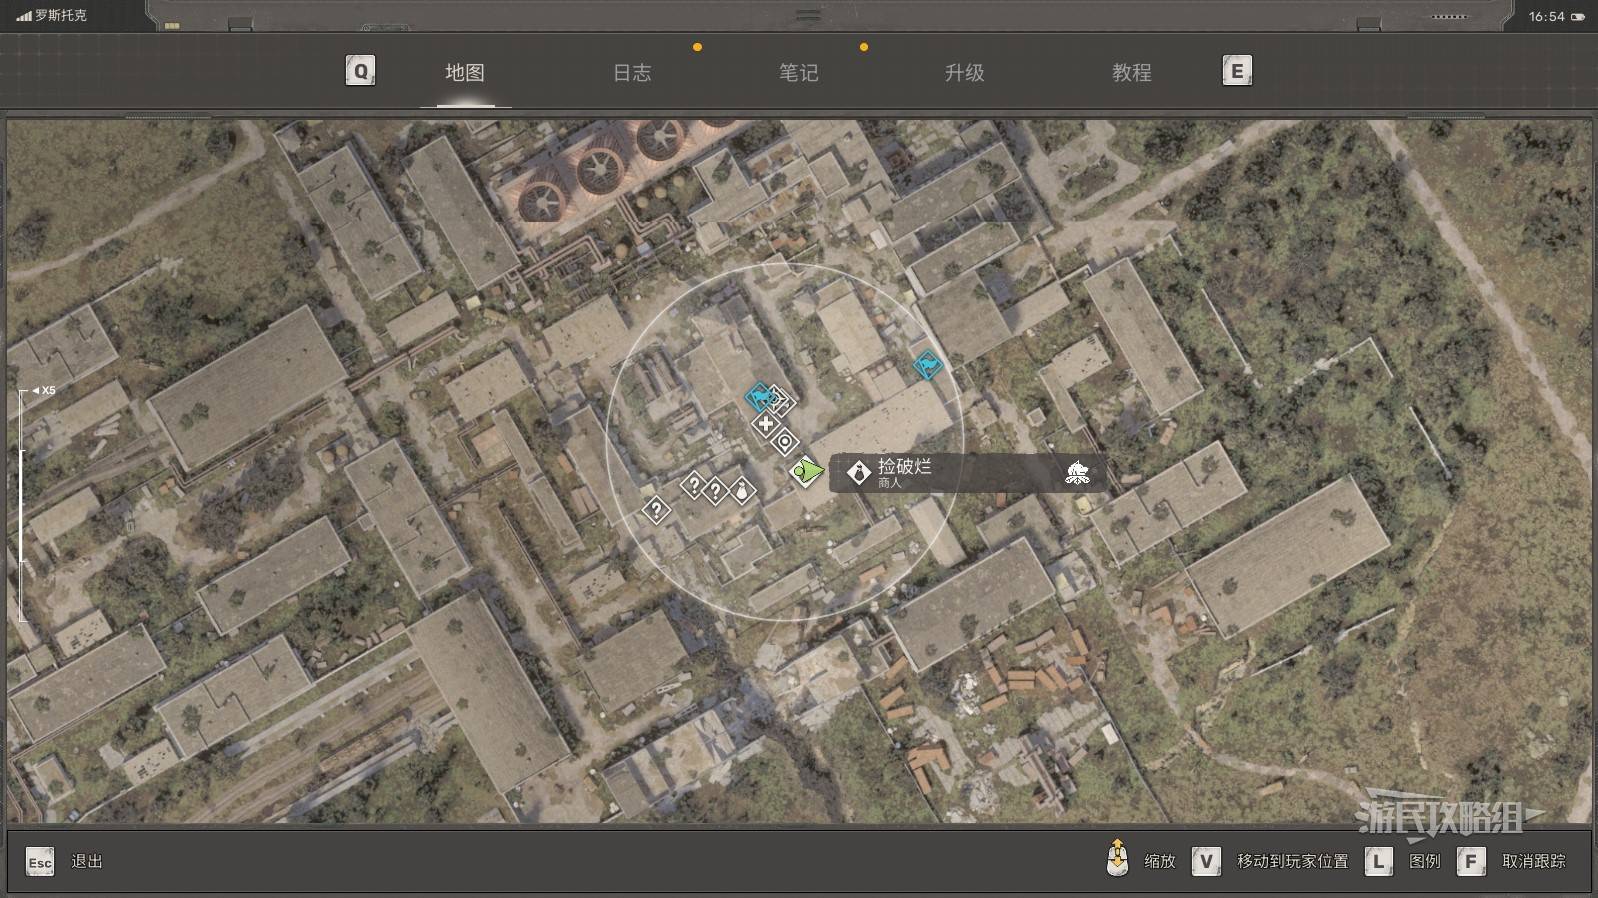
Task: Click the signal strength icon
Action: coord(24,16)
